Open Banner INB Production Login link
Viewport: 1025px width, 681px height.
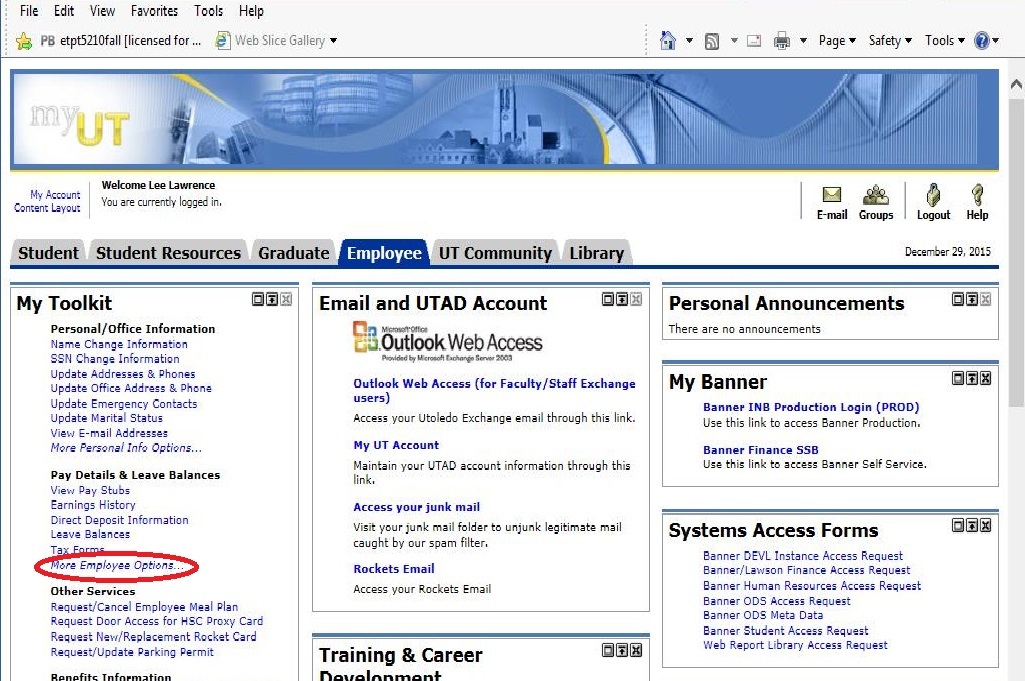click(810, 407)
